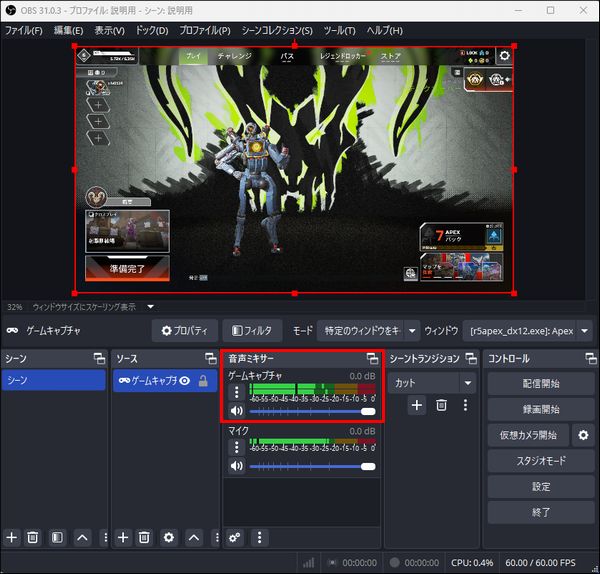The width and height of the screenshot is (600, 574).
Task: Mute マイク audio speaker icon
Action: pos(236,466)
